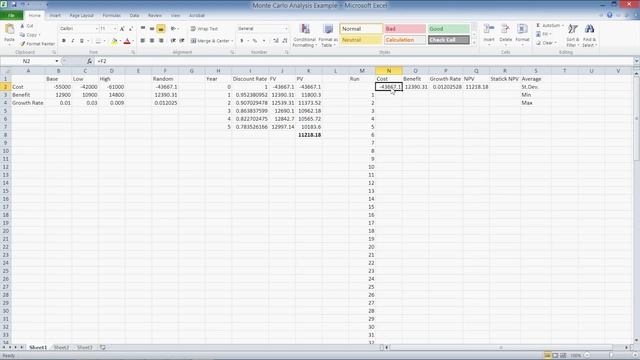Apply the Good cell style
The image size is (640, 360).
click(449, 29)
